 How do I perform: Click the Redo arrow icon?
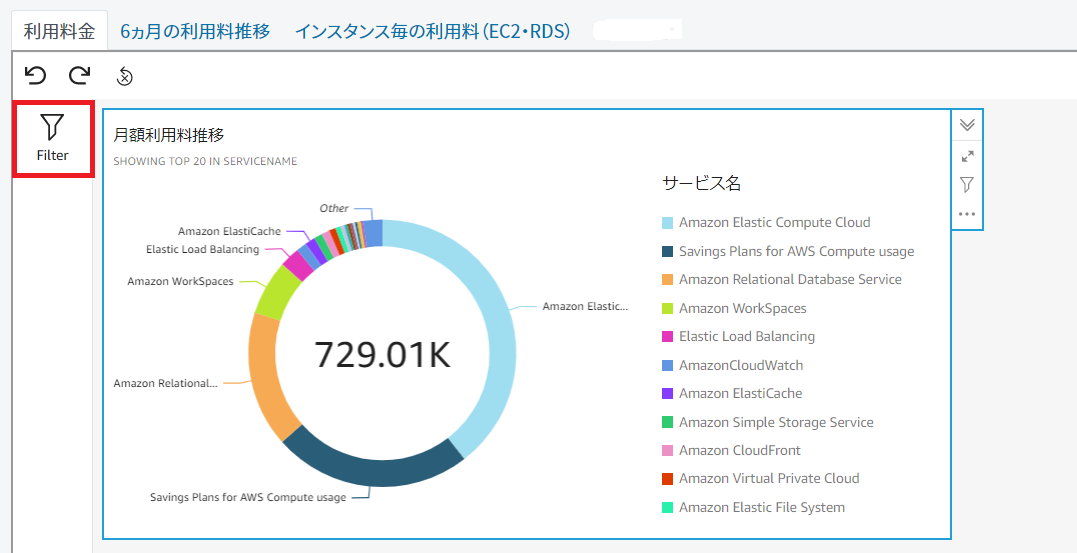click(x=80, y=75)
